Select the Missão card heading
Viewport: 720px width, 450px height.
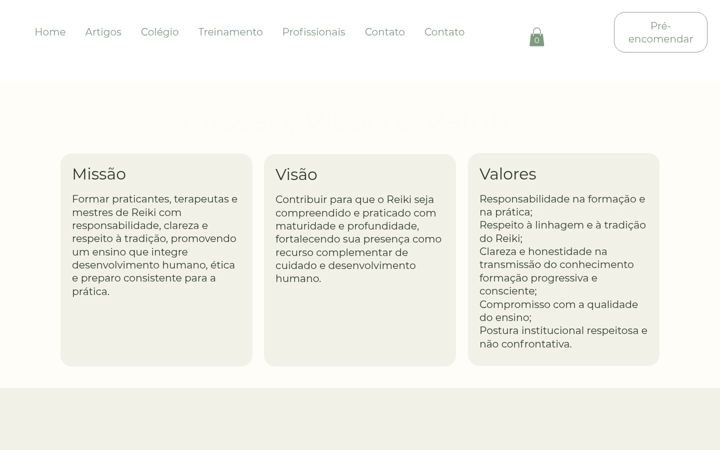pos(99,174)
